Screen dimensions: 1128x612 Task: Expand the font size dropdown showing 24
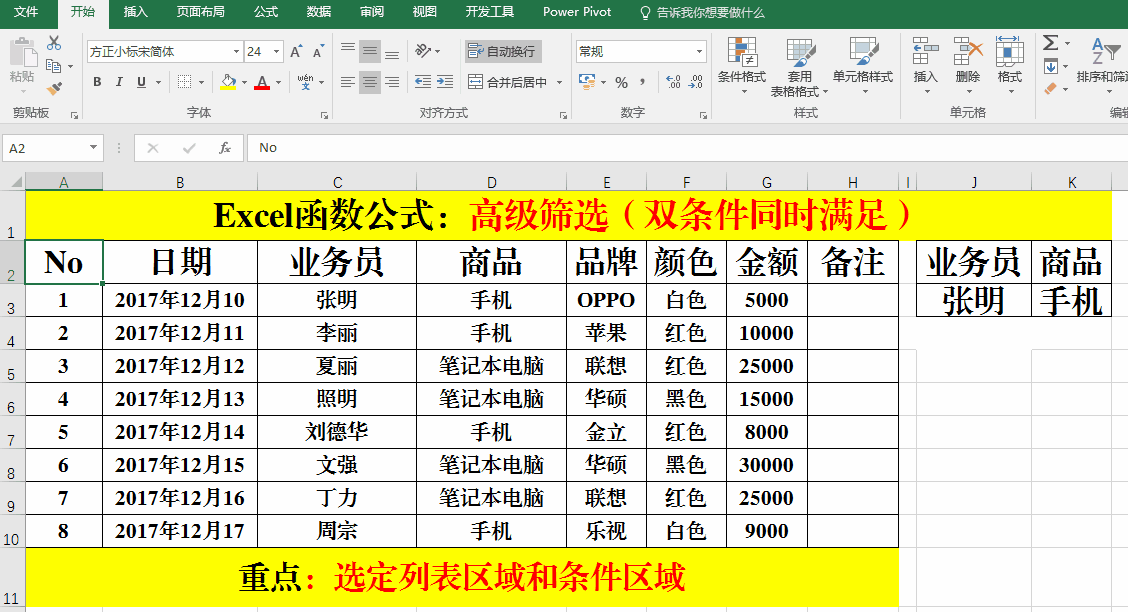click(277, 51)
